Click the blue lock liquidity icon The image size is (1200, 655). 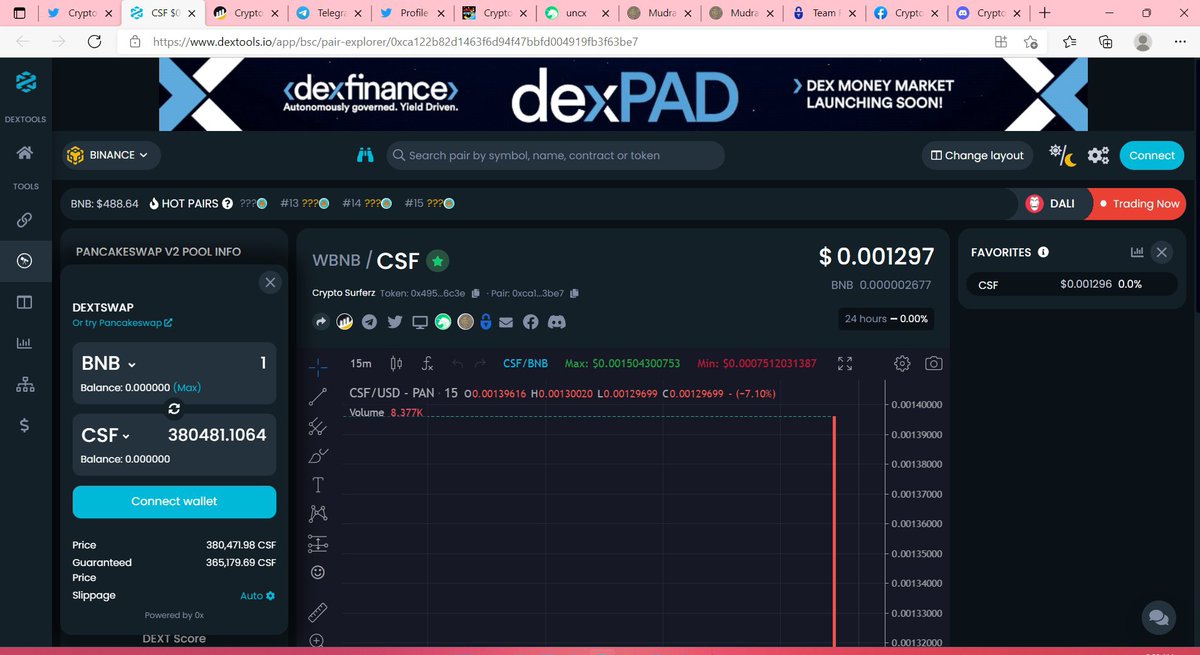[486, 322]
